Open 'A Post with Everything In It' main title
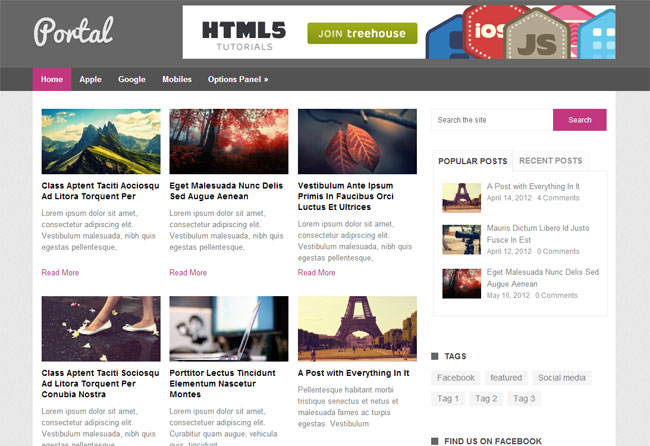 [x=354, y=373]
